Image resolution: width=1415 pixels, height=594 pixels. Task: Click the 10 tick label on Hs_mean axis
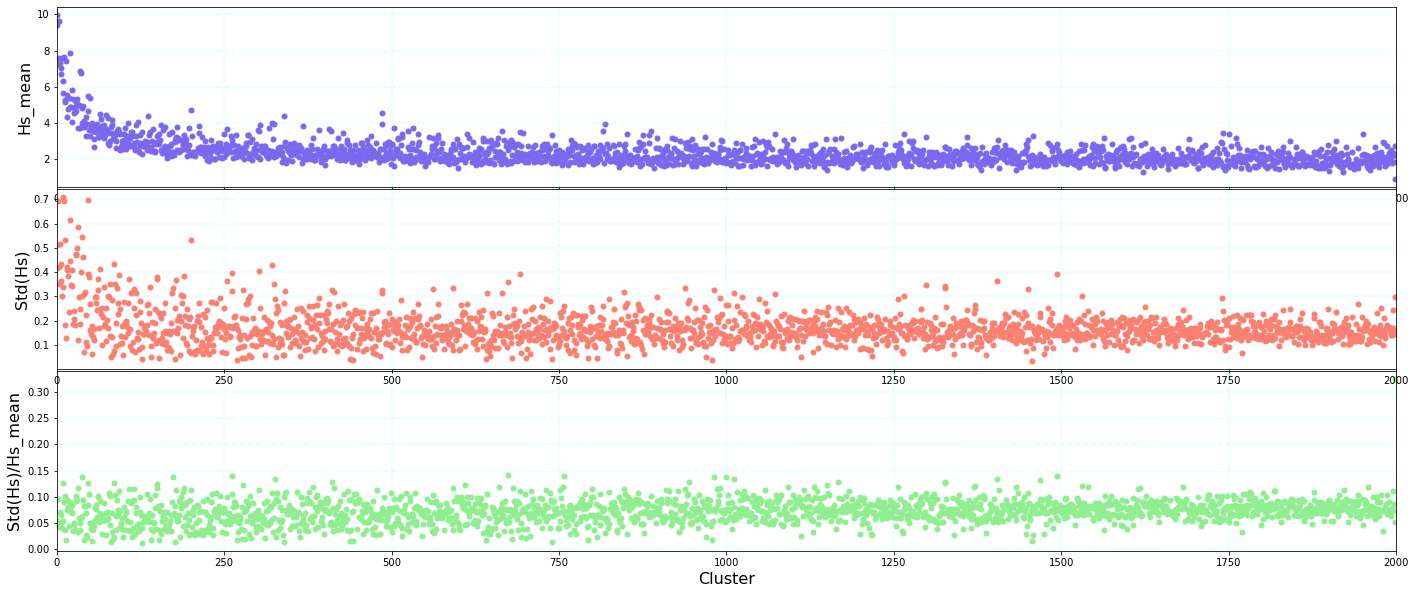point(45,14)
